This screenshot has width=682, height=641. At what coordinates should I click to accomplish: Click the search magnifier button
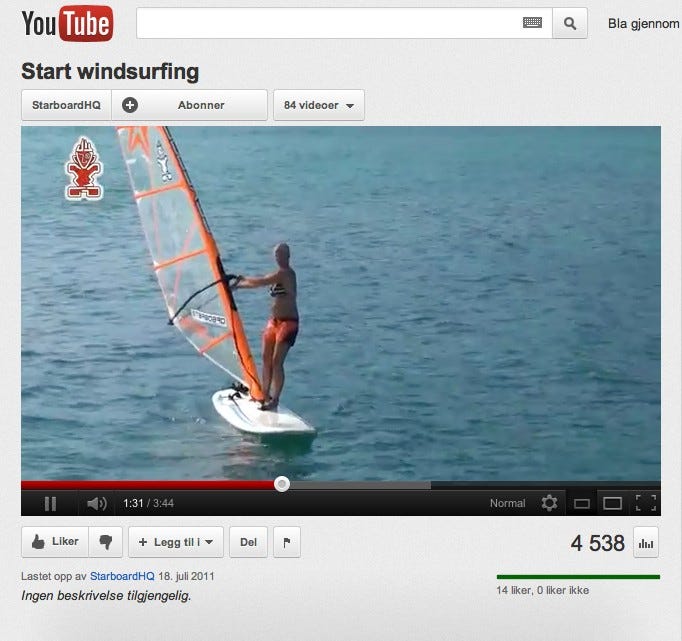point(570,23)
